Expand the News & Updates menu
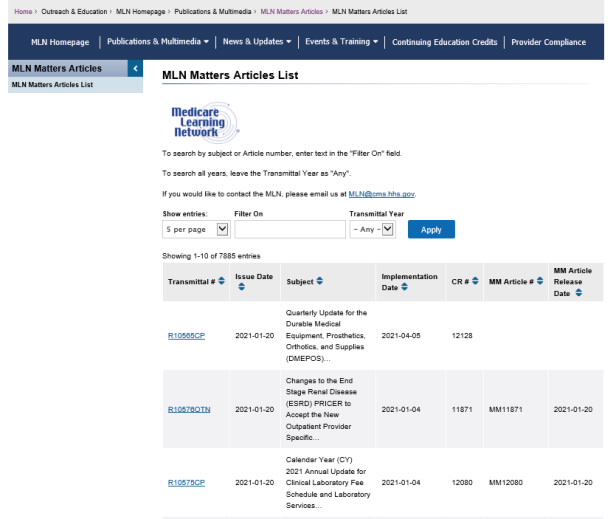Viewport: 613px width, 519px height. click(257, 42)
